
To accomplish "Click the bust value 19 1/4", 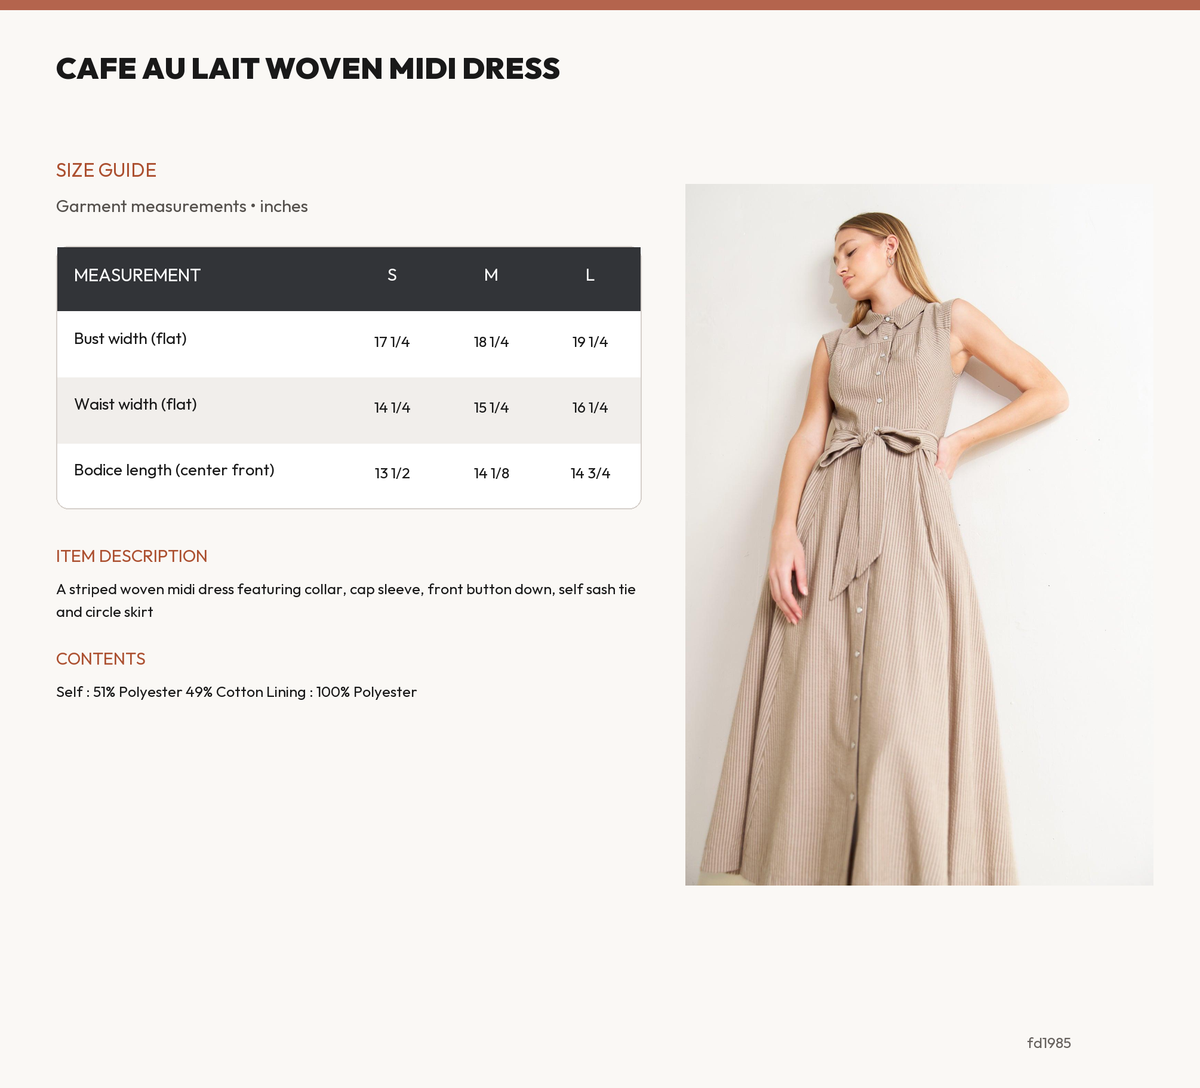I will 590,342.
